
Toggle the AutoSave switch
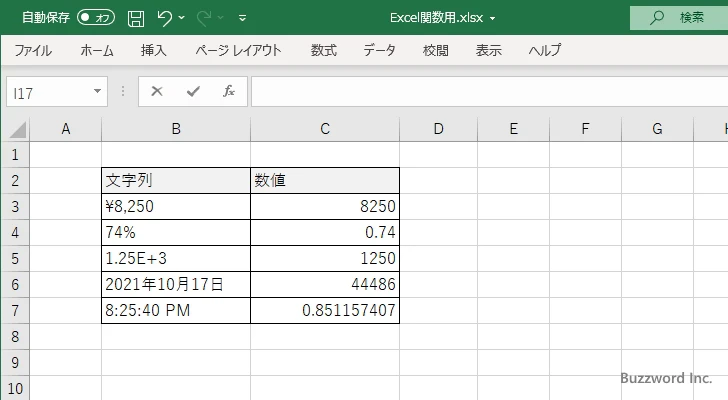coord(96,18)
